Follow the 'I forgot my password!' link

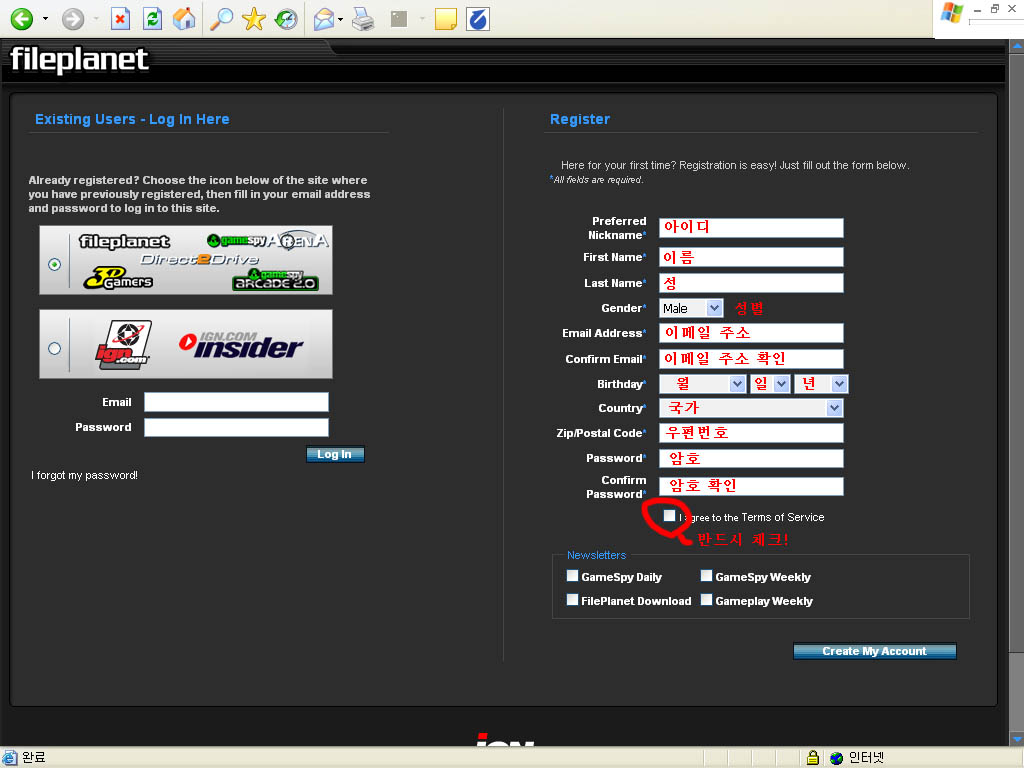(85, 476)
